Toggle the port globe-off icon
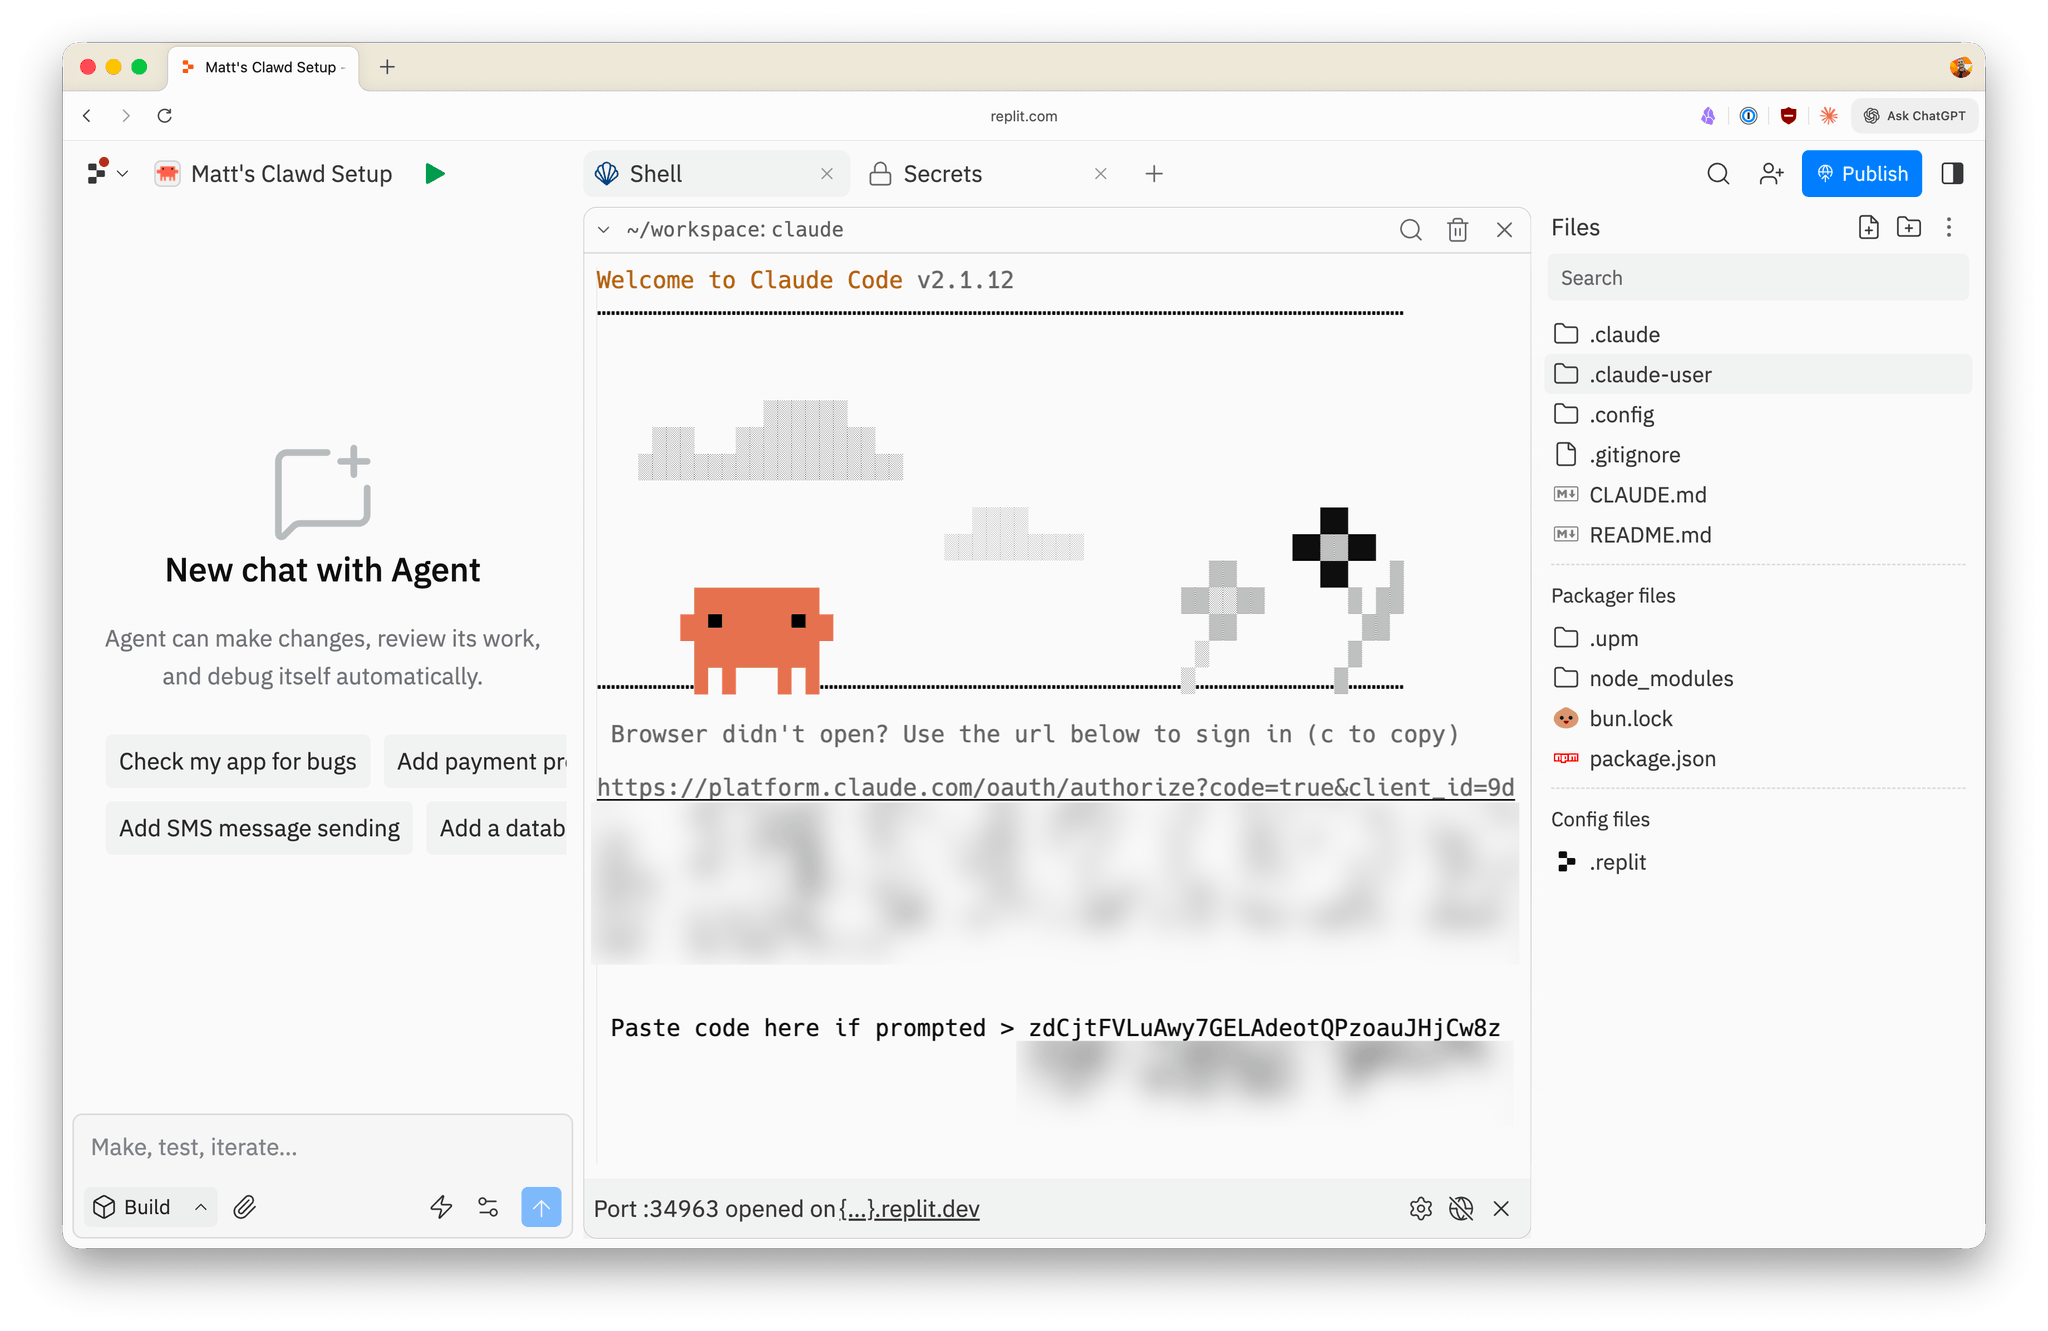 coord(1461,1208)
